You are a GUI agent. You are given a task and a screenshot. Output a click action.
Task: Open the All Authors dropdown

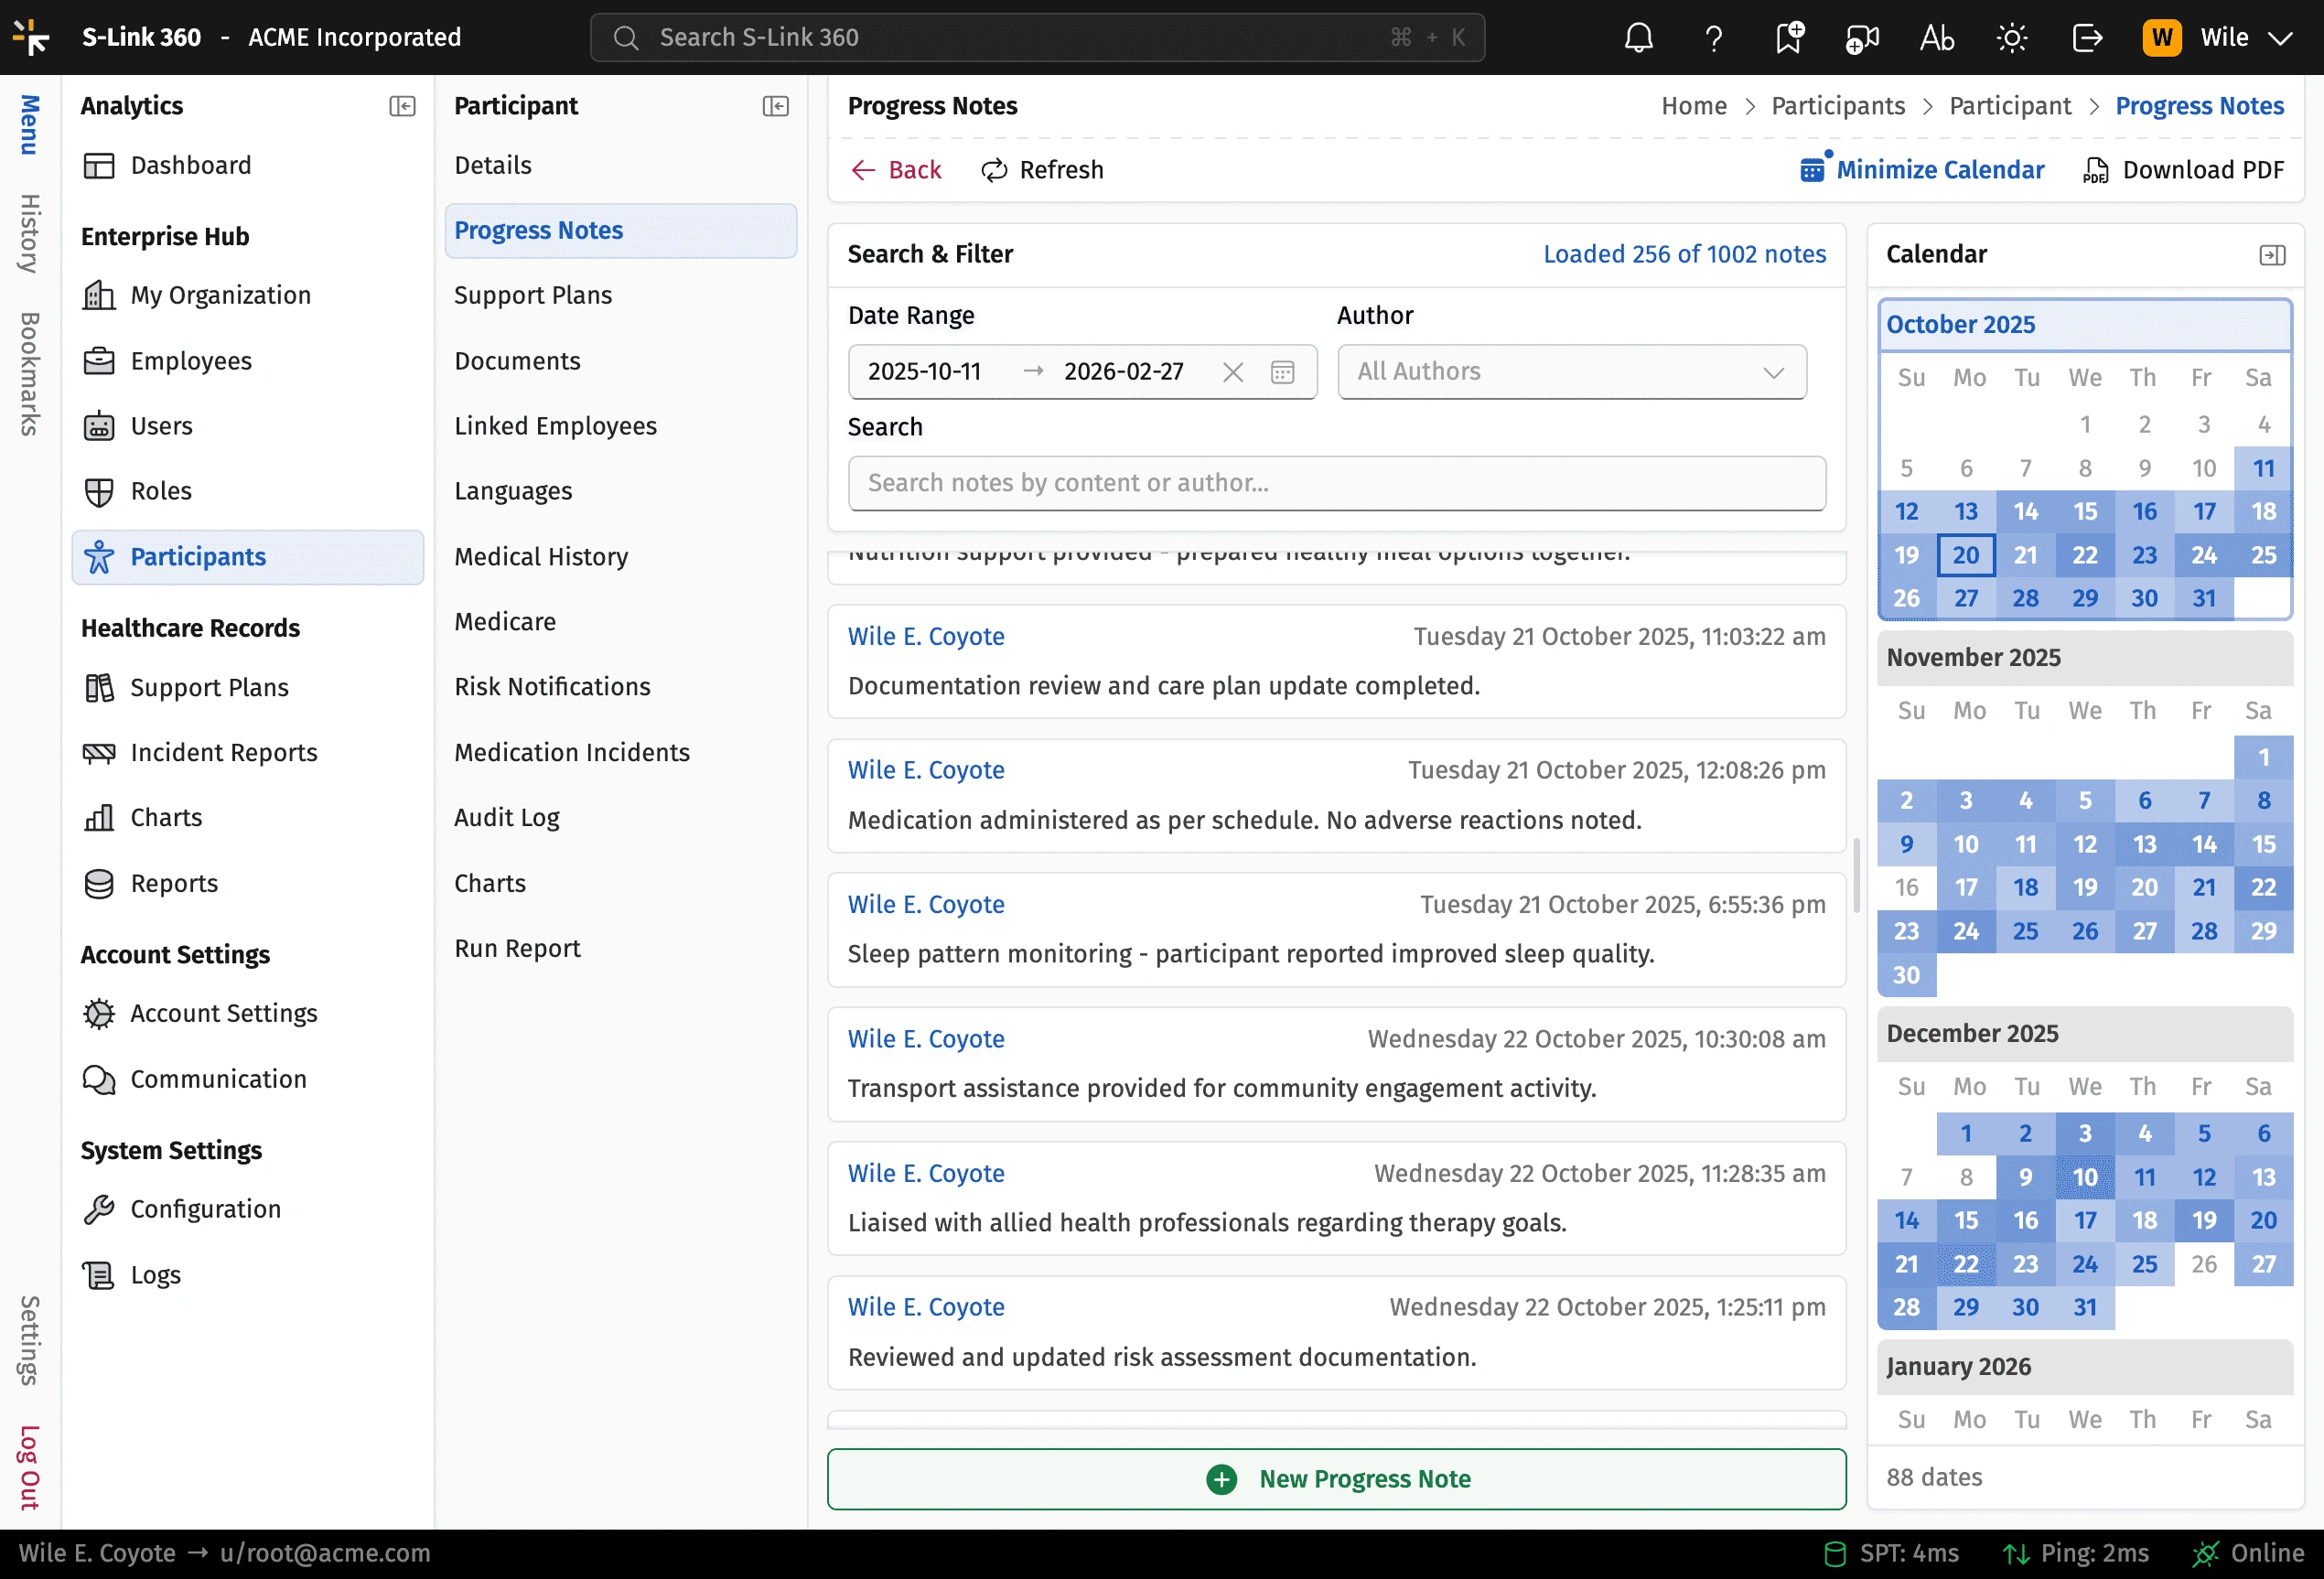click(x=1571, y=372)
